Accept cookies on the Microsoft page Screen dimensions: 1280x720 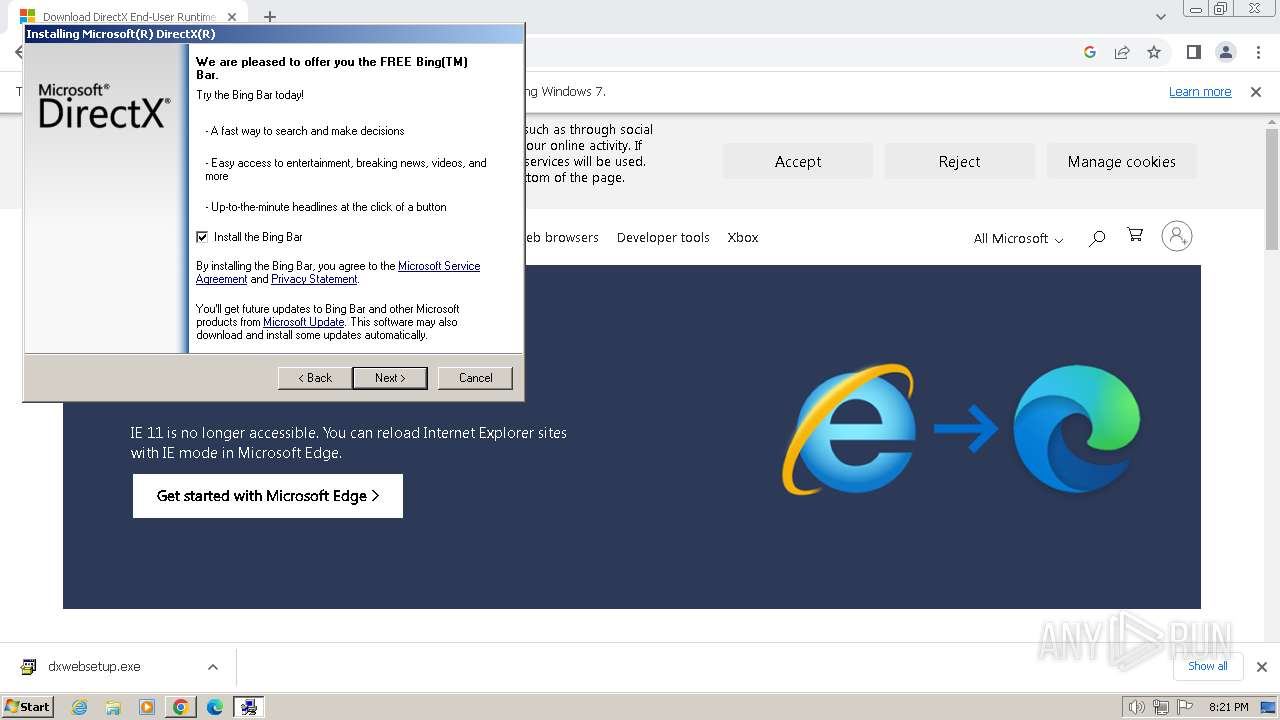tap(798, 161)
